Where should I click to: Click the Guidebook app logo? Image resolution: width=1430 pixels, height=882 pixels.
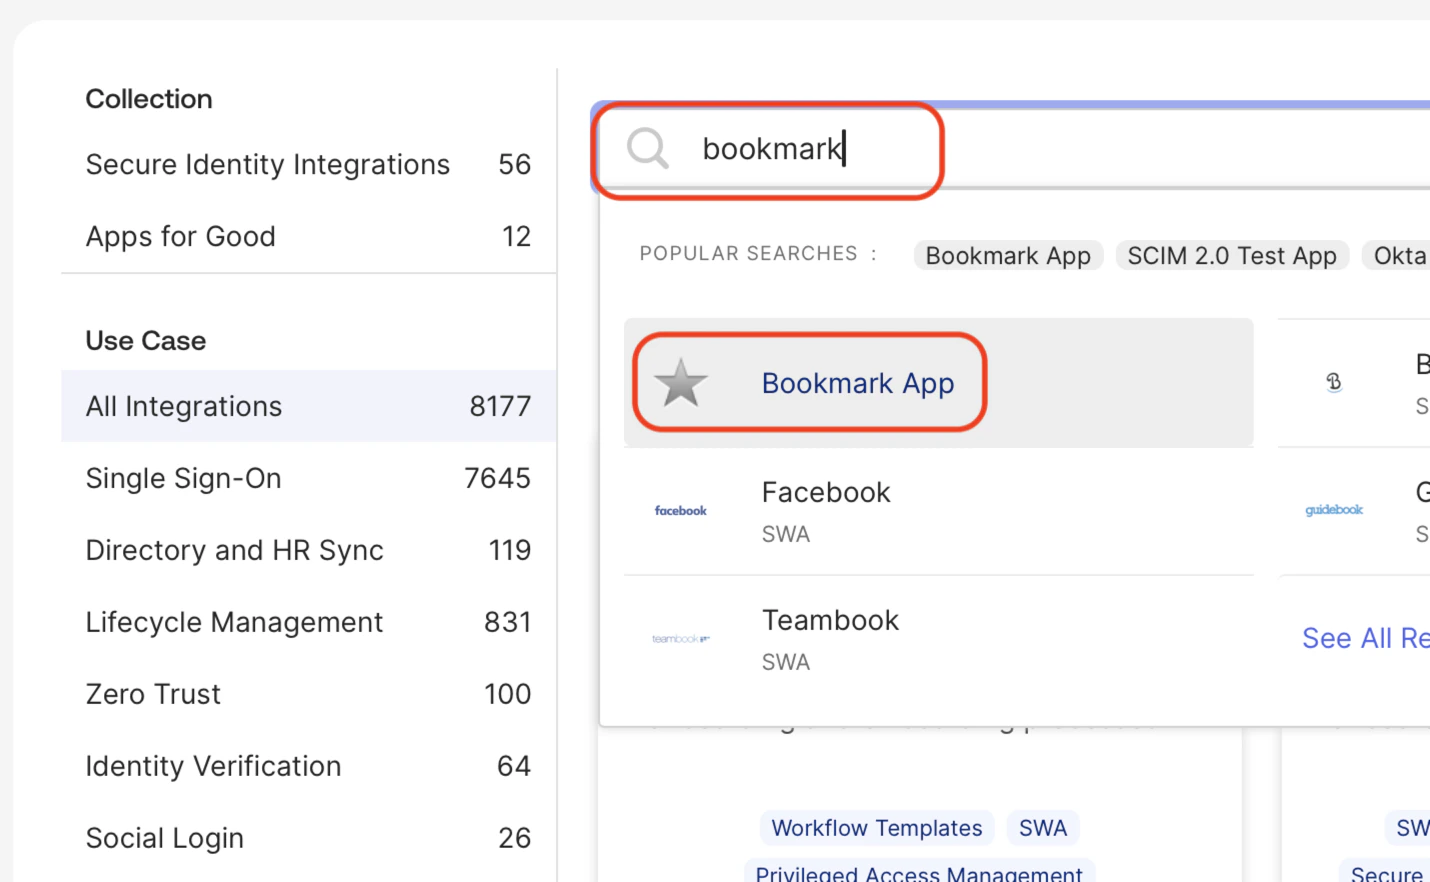(x=1334, y=510)
